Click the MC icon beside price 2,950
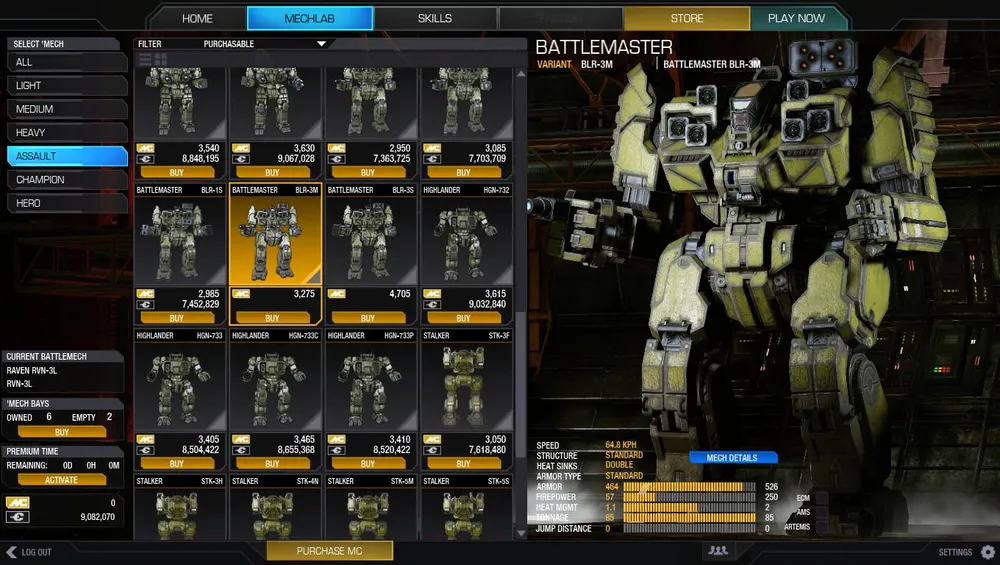1000x565 pixels. pyautogui.click(x=337, y=148)
